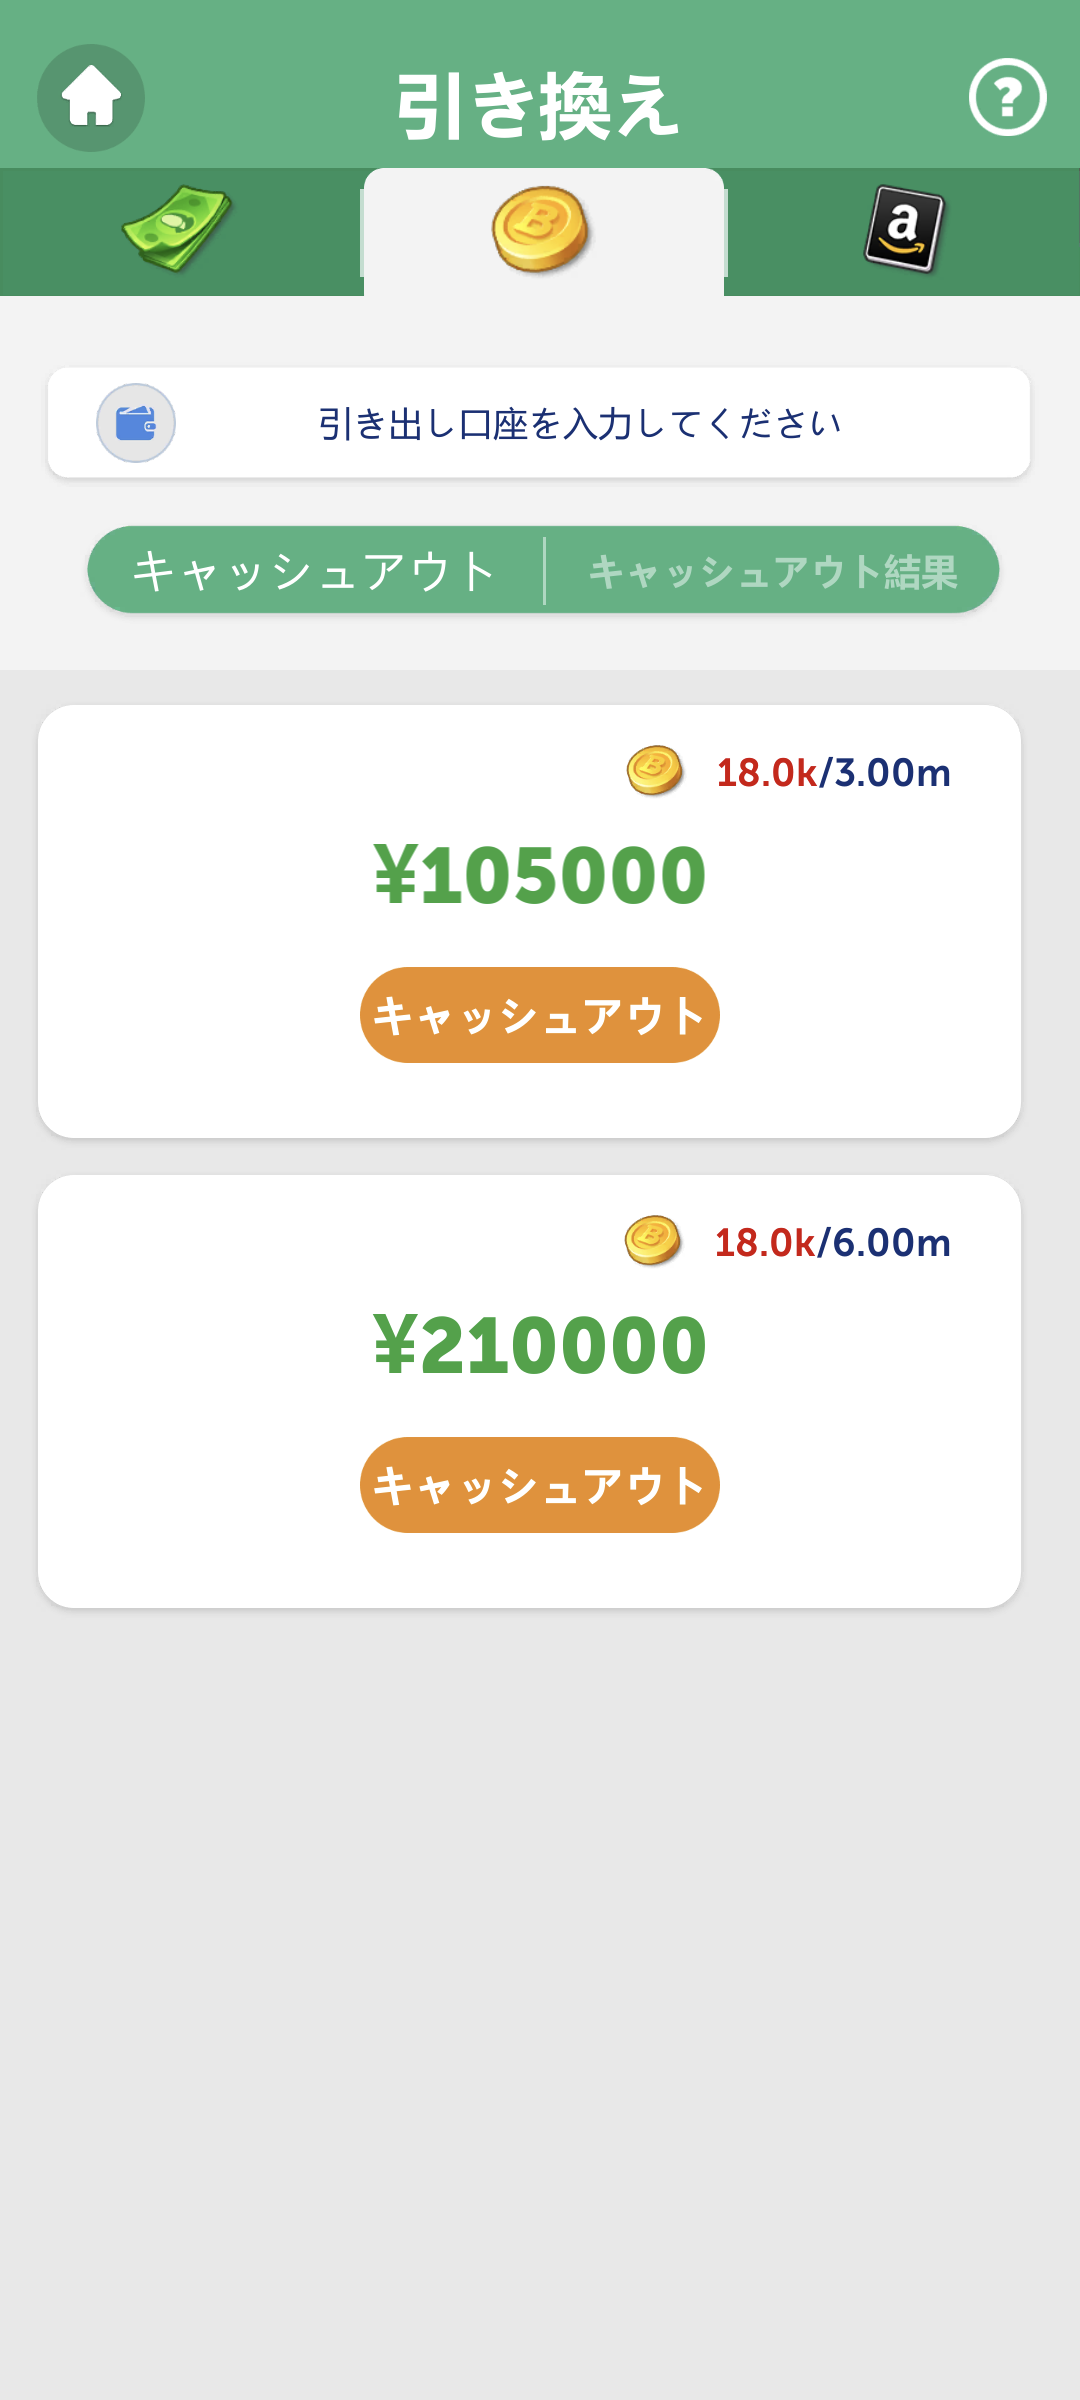Tap the coin icon beside 18.0k/3.00m
The image size is (1080, 2400).
[x=655, y=771]
